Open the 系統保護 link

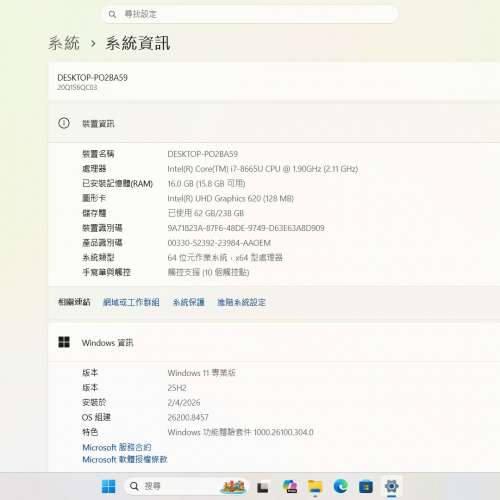tap(189, 302)
